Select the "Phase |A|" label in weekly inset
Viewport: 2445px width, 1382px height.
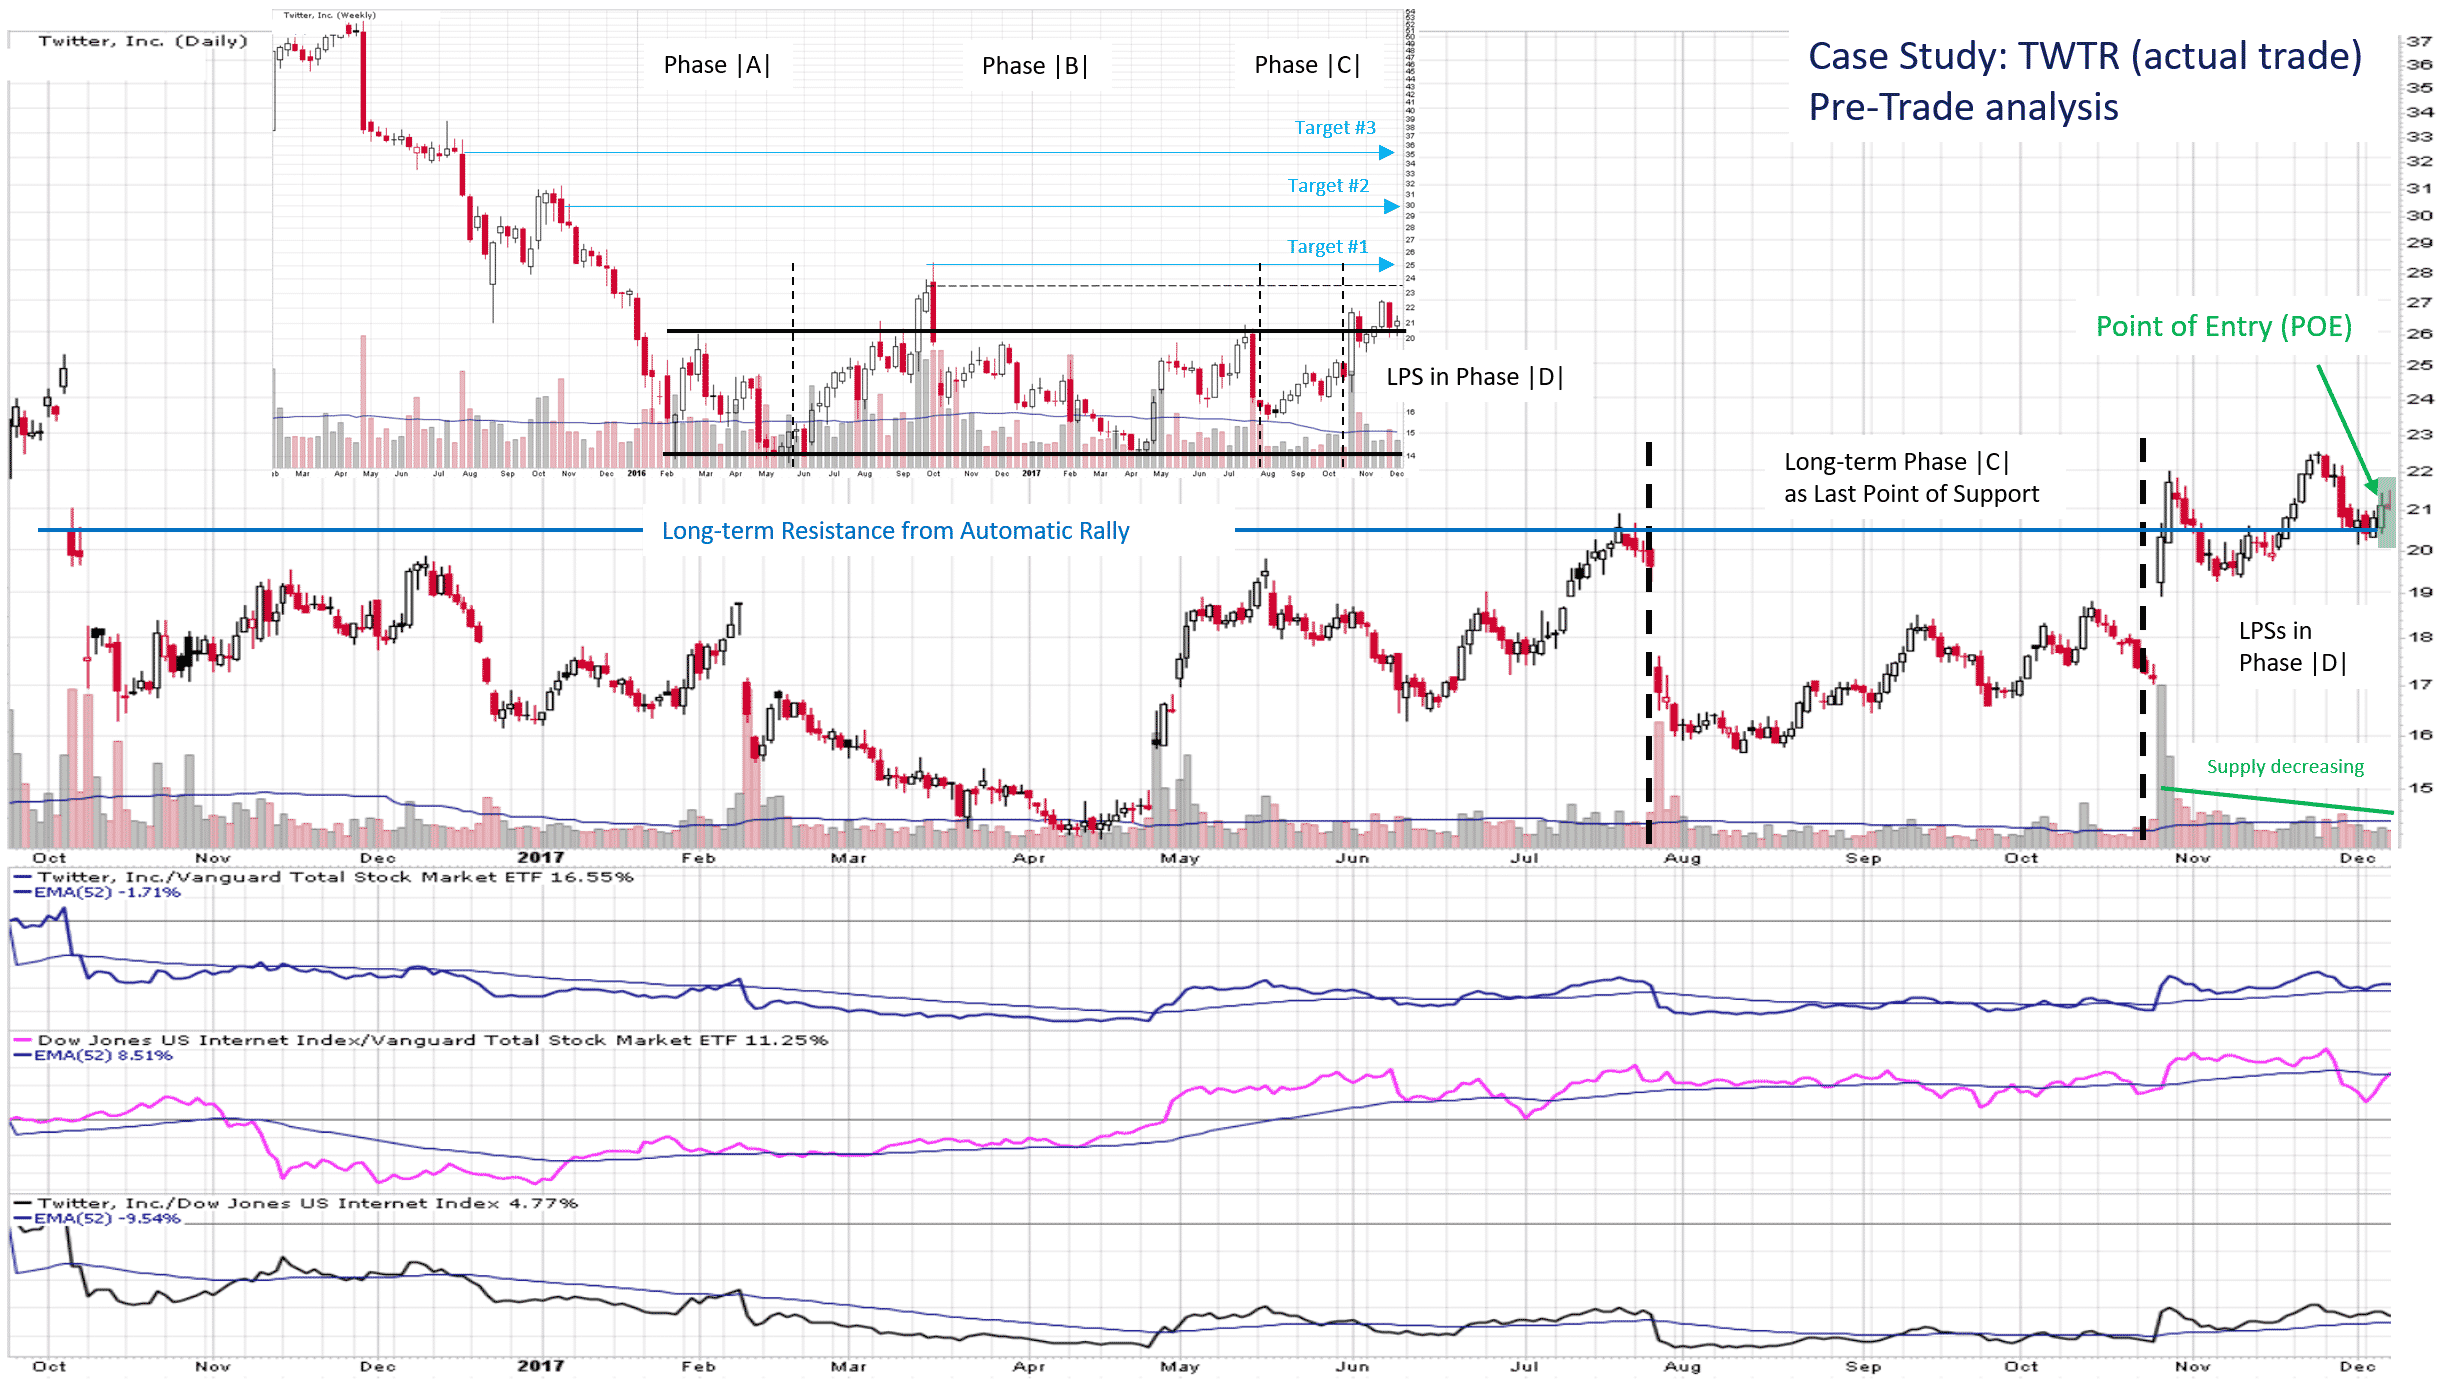tap(717, 65)
